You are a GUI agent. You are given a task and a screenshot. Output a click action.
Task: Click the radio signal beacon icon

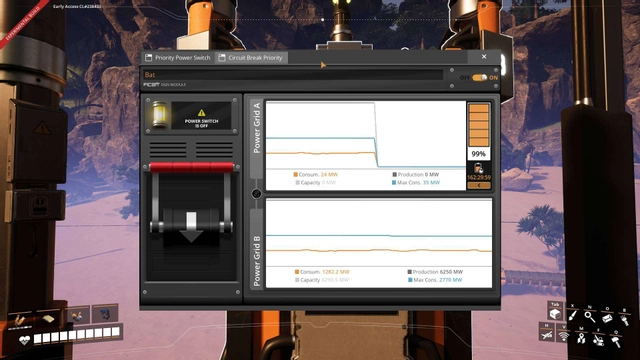564,336
